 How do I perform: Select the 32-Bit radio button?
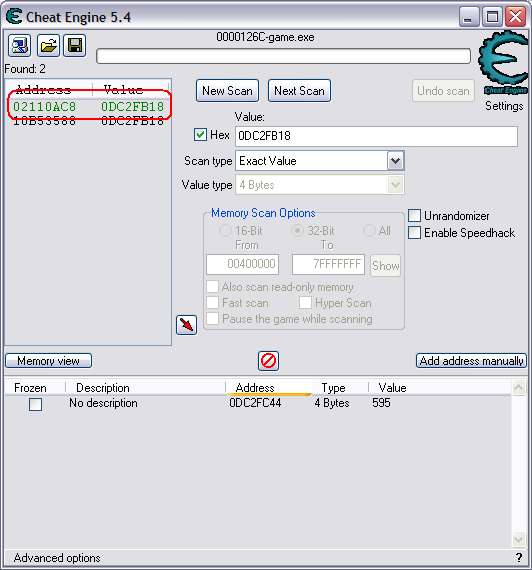tap(297, 230)
